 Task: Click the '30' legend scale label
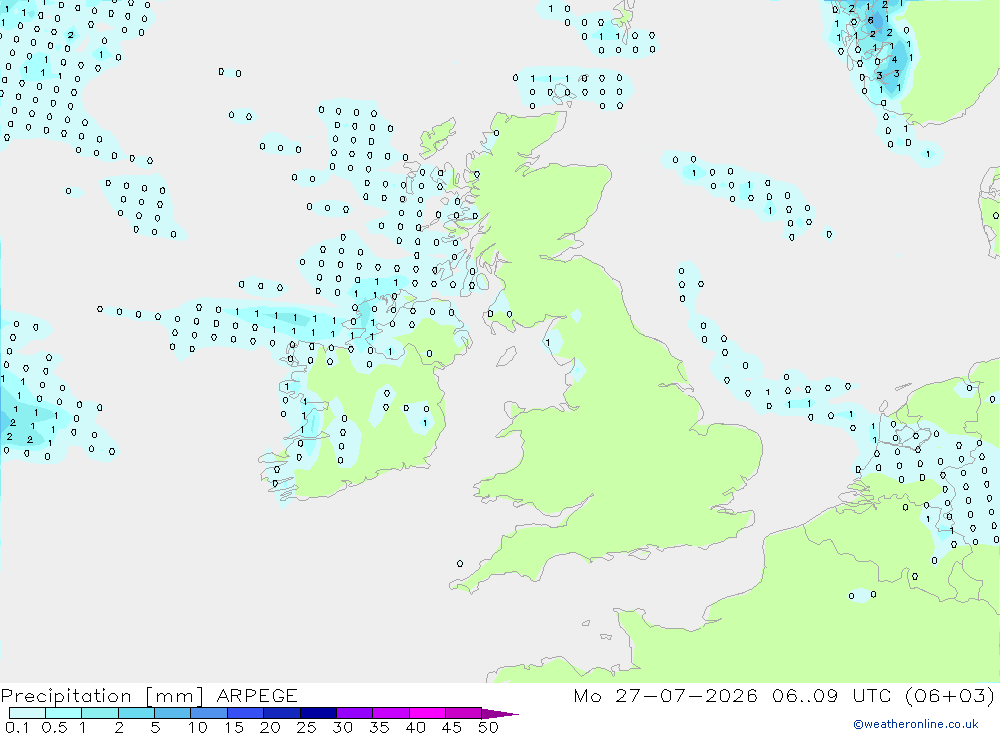coord(343,727)
